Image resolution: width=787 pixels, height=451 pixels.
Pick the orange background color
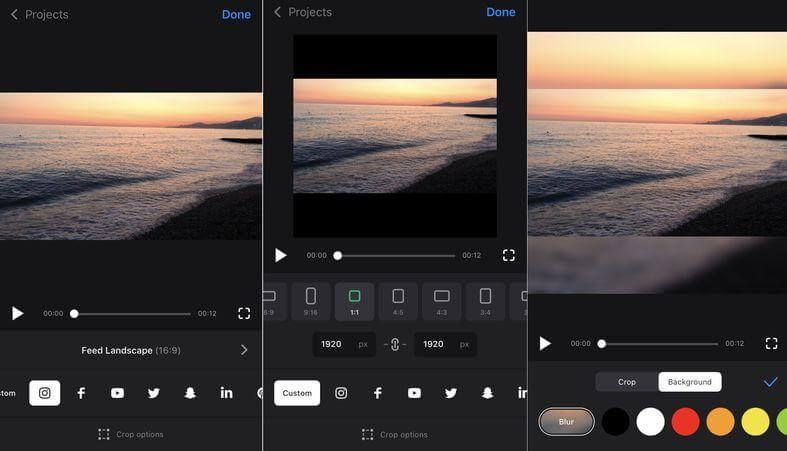click(x=721, y=421)
